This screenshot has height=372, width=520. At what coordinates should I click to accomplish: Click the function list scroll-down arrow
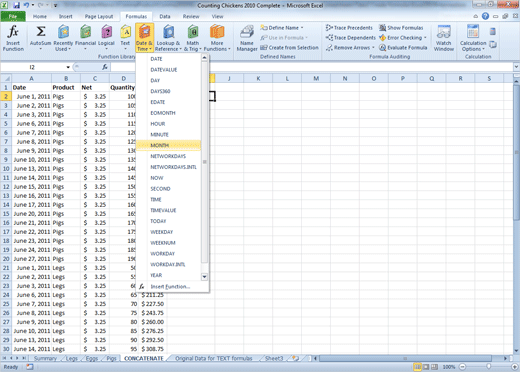204,277
